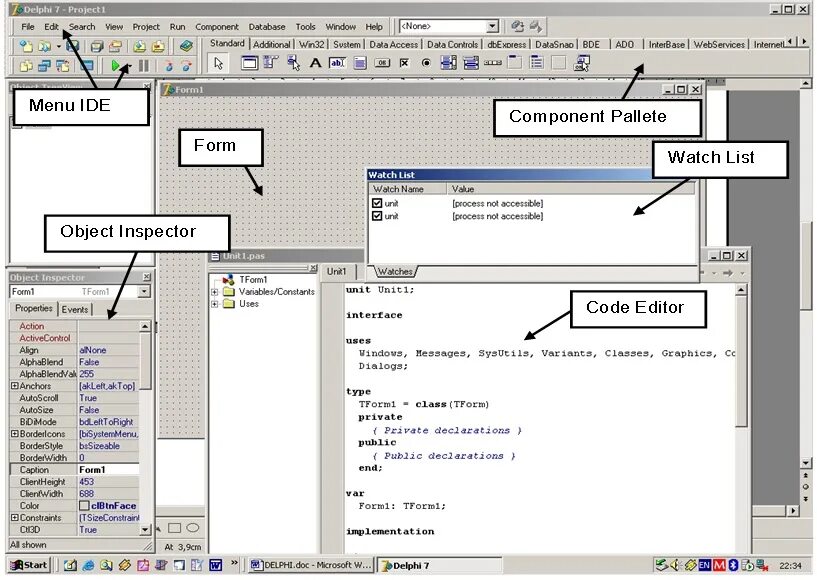Select the arrow pointer palette tool

pyautogui.click(x=218, y=63)
